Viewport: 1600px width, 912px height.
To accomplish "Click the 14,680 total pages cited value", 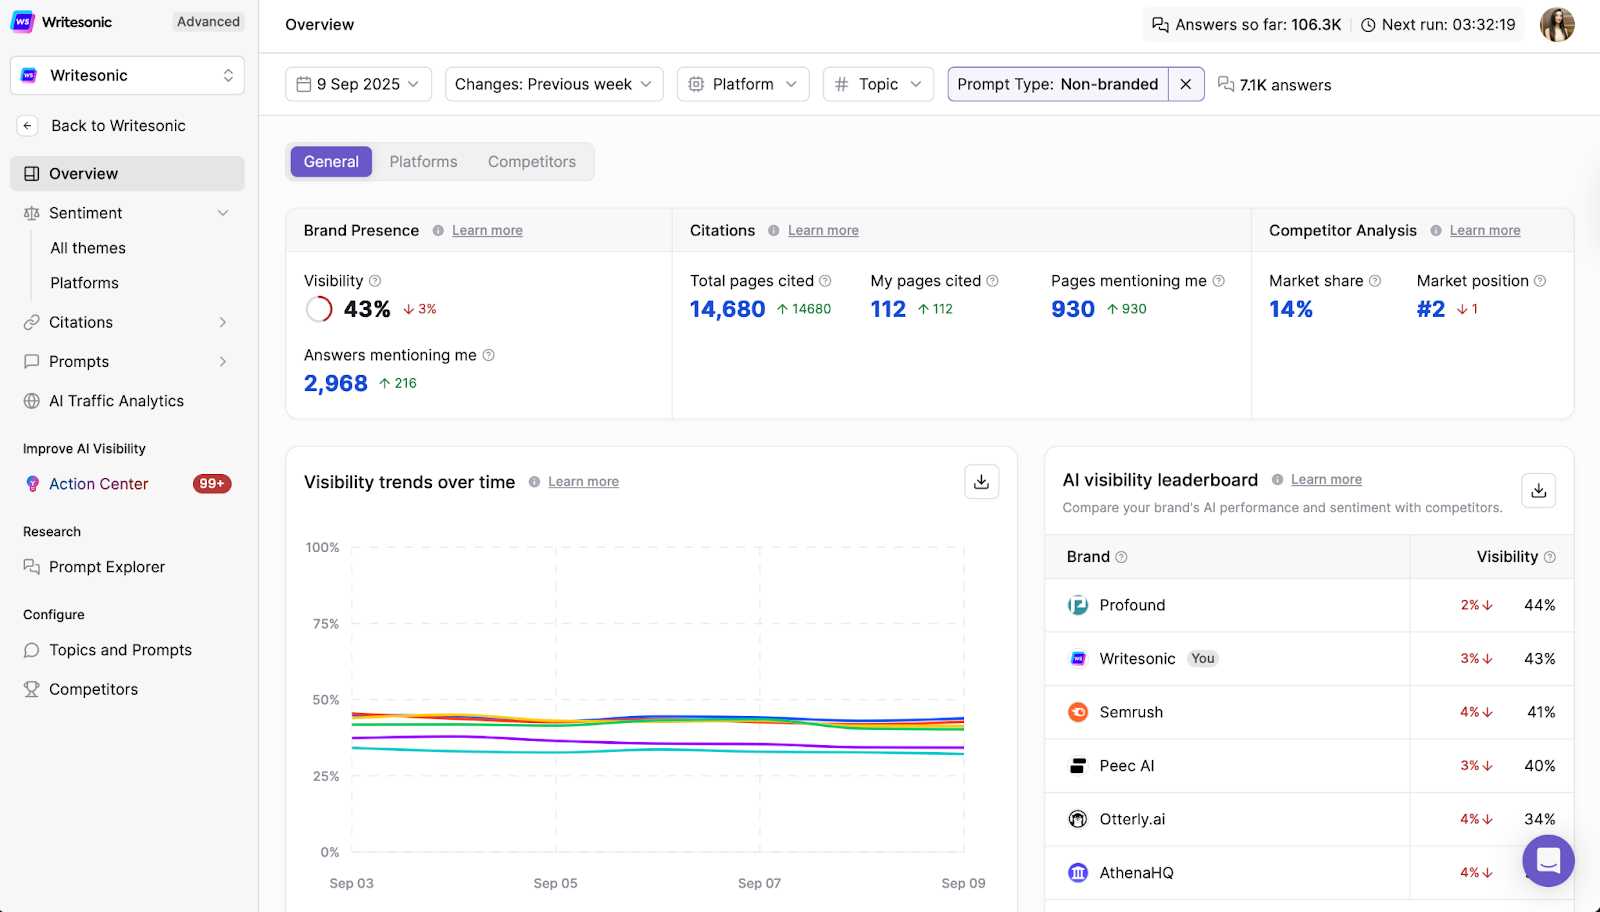I will click(727, 309).
